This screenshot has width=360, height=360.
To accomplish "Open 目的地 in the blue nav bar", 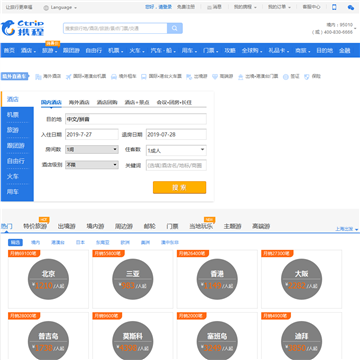I will click(x=324, y=51).
